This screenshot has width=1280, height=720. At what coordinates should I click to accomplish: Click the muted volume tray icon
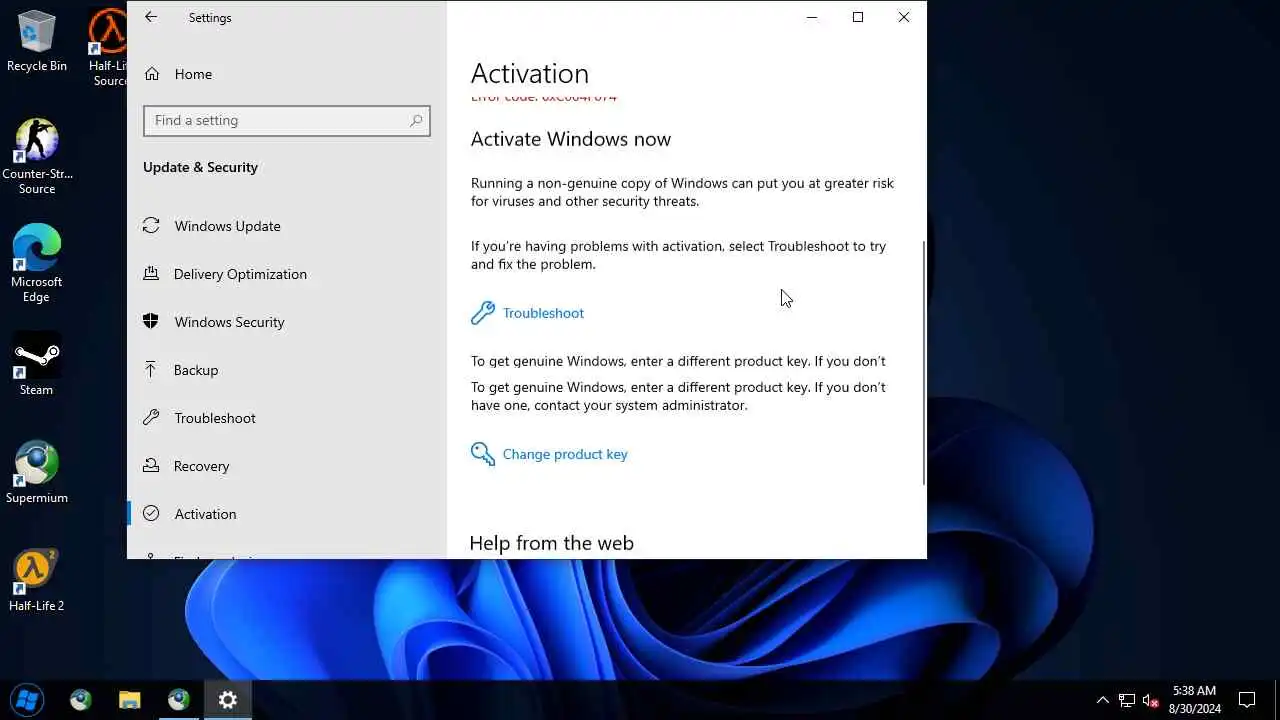pos(1150,700)
